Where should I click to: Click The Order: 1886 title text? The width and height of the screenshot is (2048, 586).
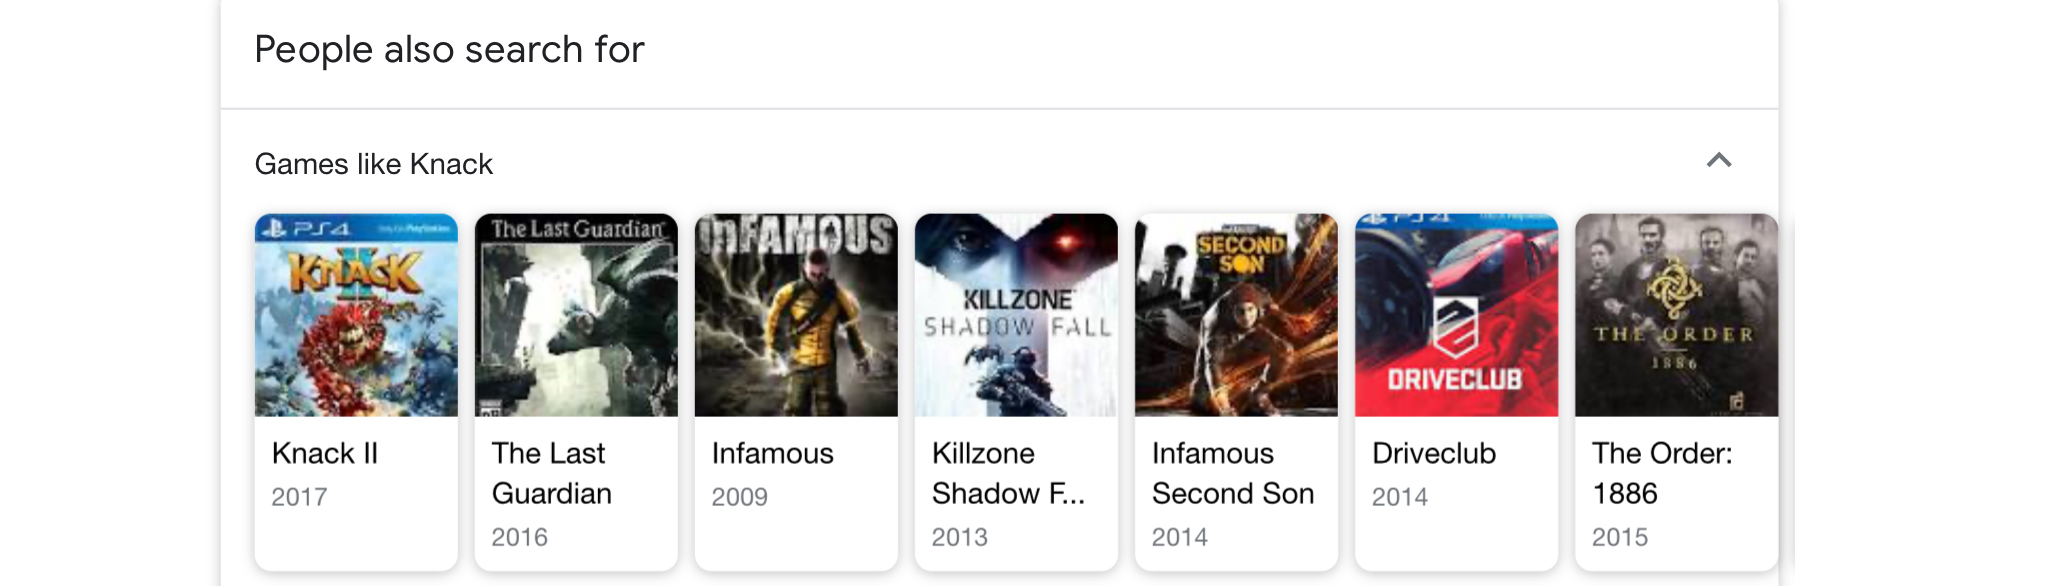[x=1662, y=473]
